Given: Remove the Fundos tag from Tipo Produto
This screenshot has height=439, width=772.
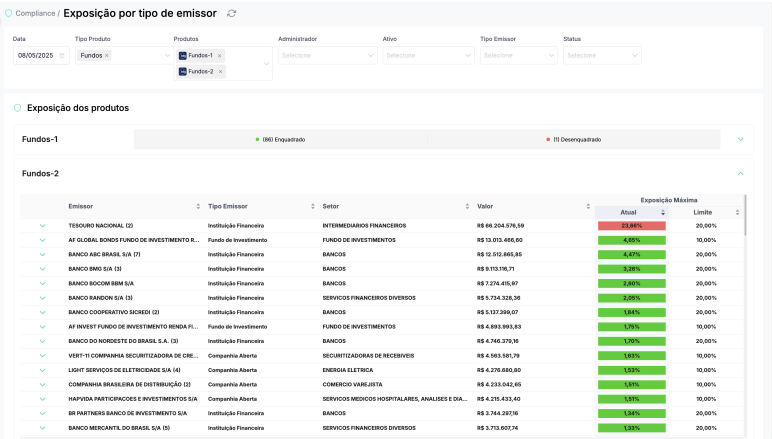Looking at the screenshot, I should click(x=106, y=56).
